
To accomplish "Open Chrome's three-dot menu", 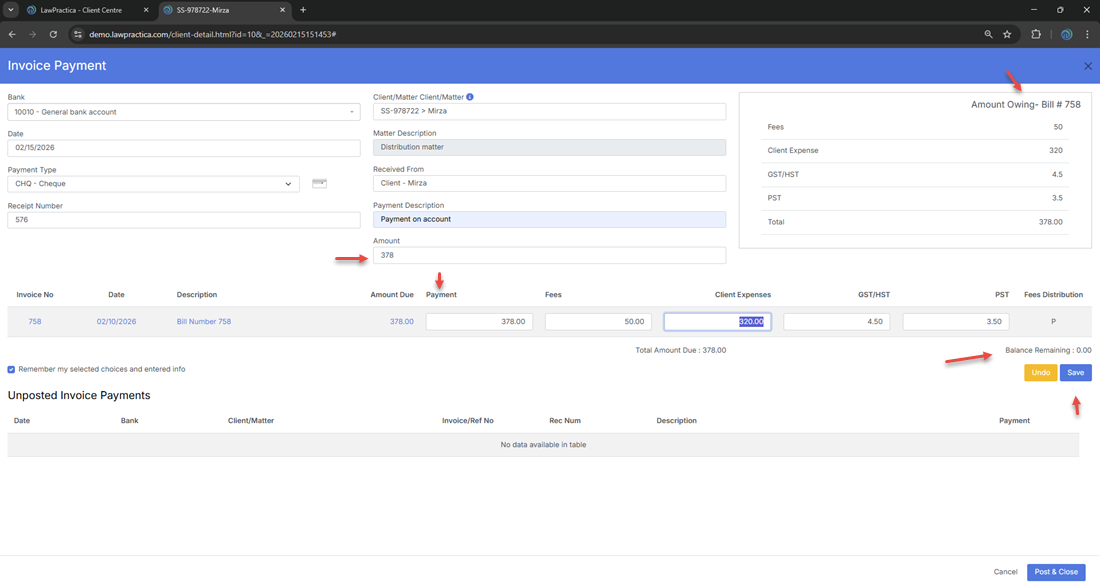I will (x=1087, y=34).
